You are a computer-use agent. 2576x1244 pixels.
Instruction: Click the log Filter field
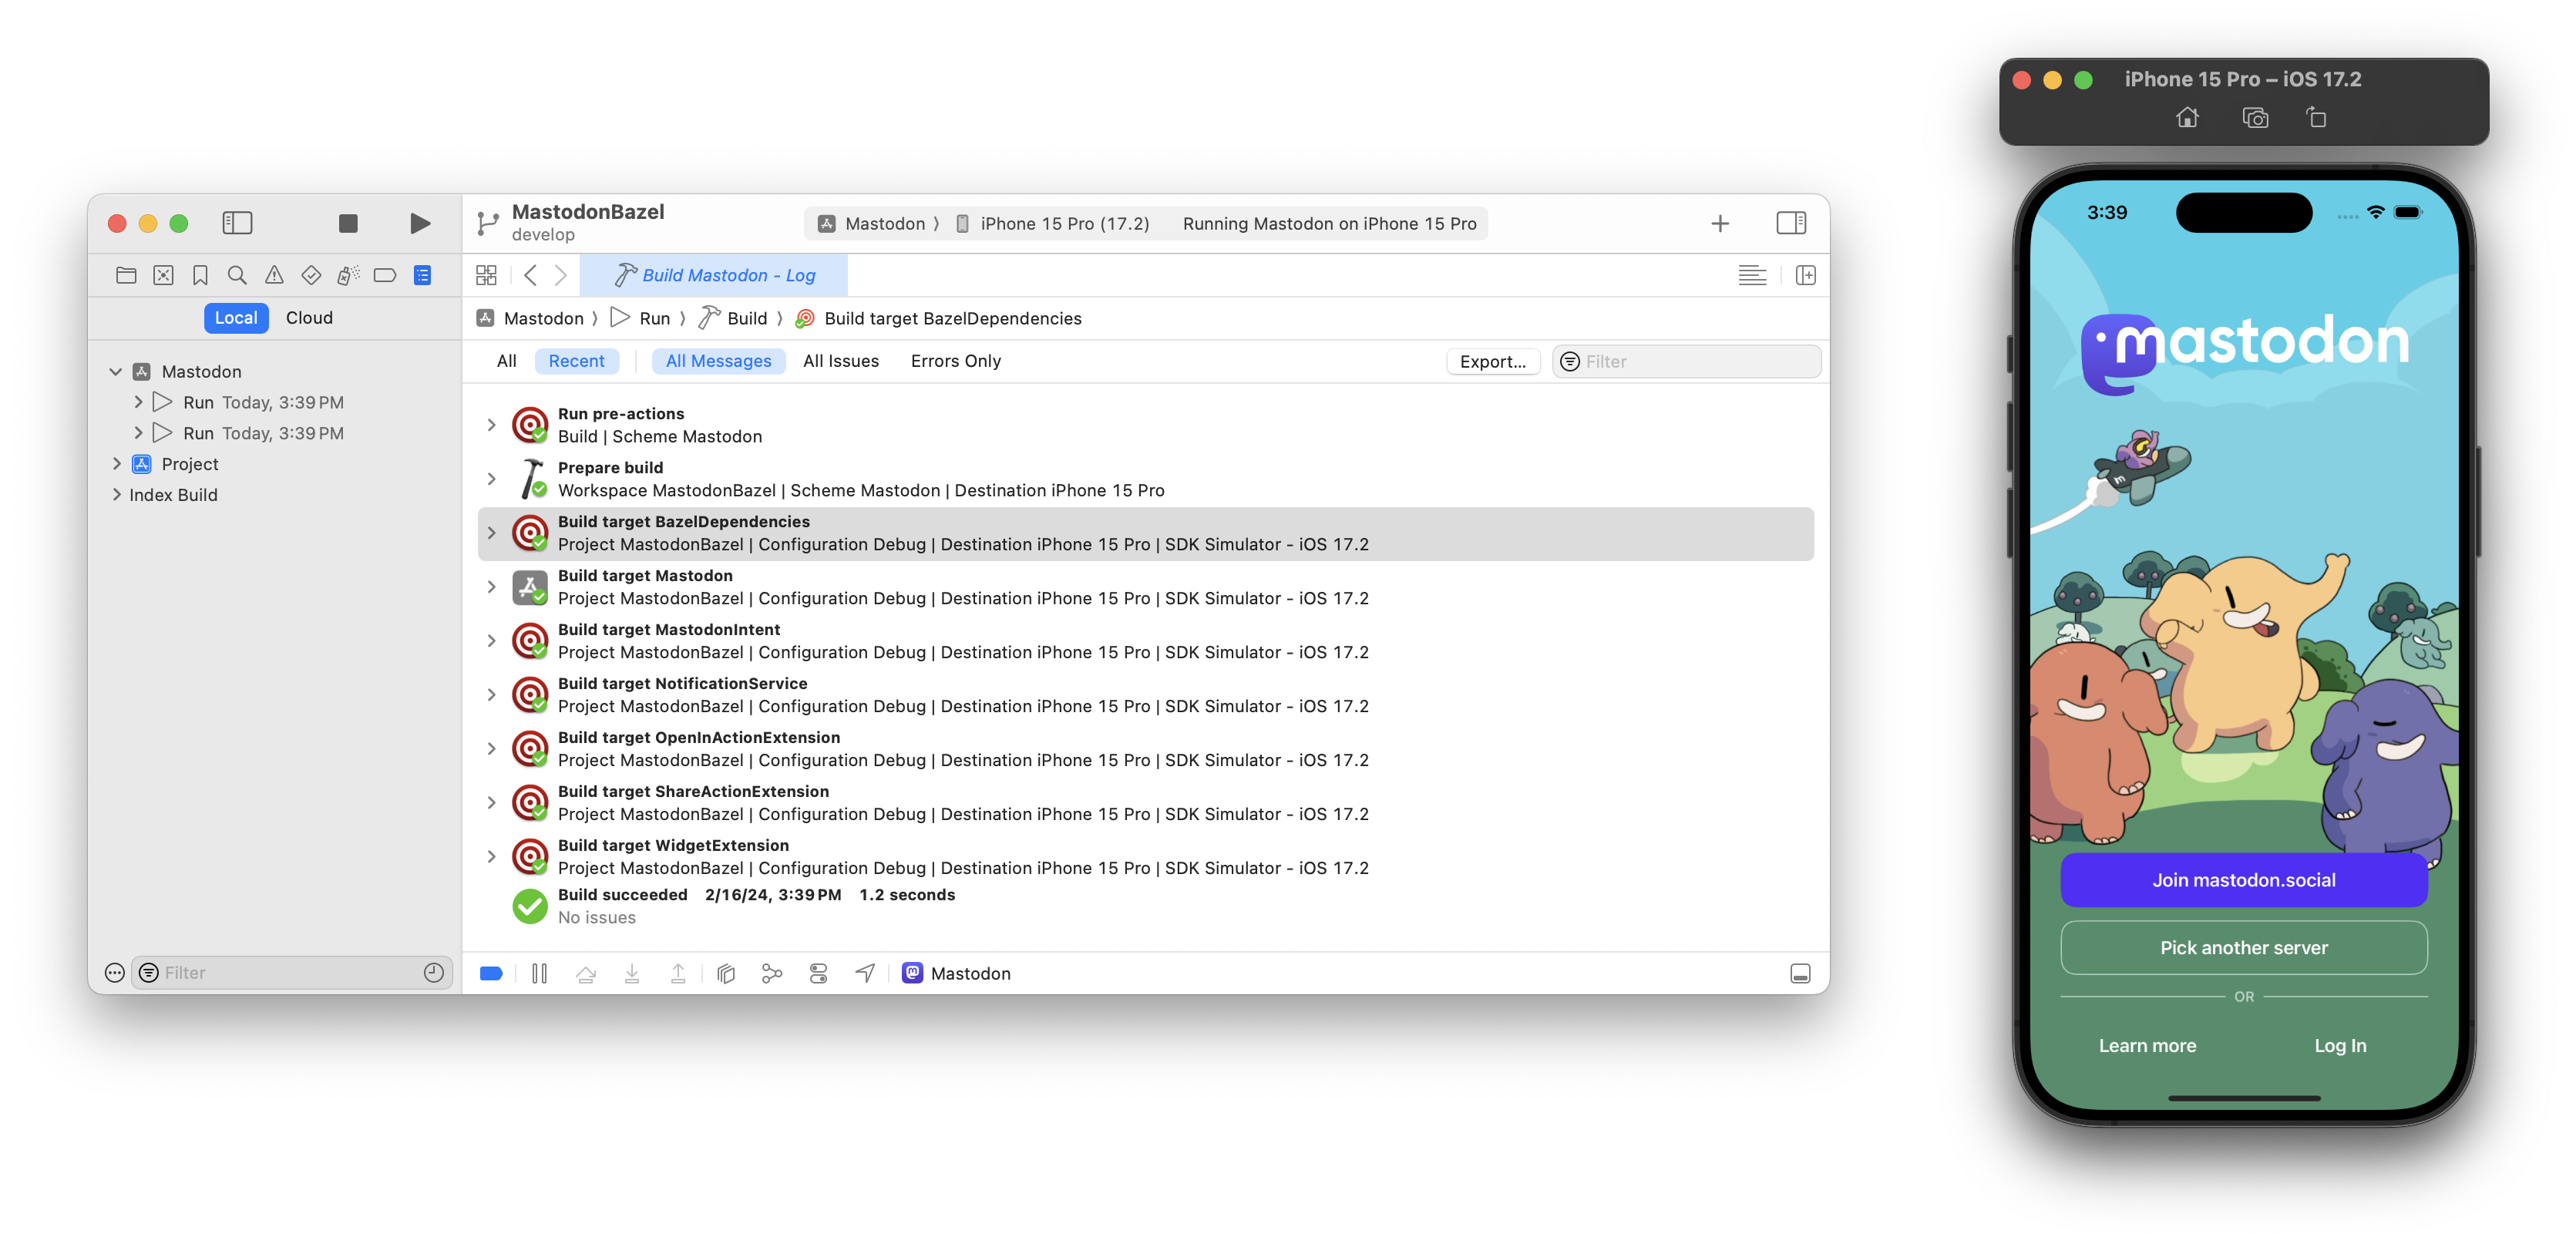tap(1686, 362)
